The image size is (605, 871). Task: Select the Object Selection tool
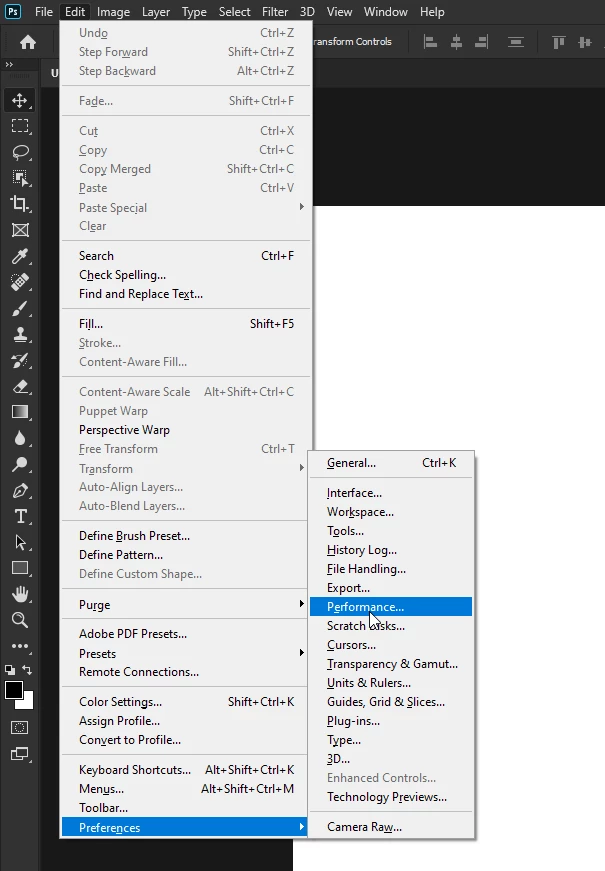pyautogui.click(x=20, y=178)
